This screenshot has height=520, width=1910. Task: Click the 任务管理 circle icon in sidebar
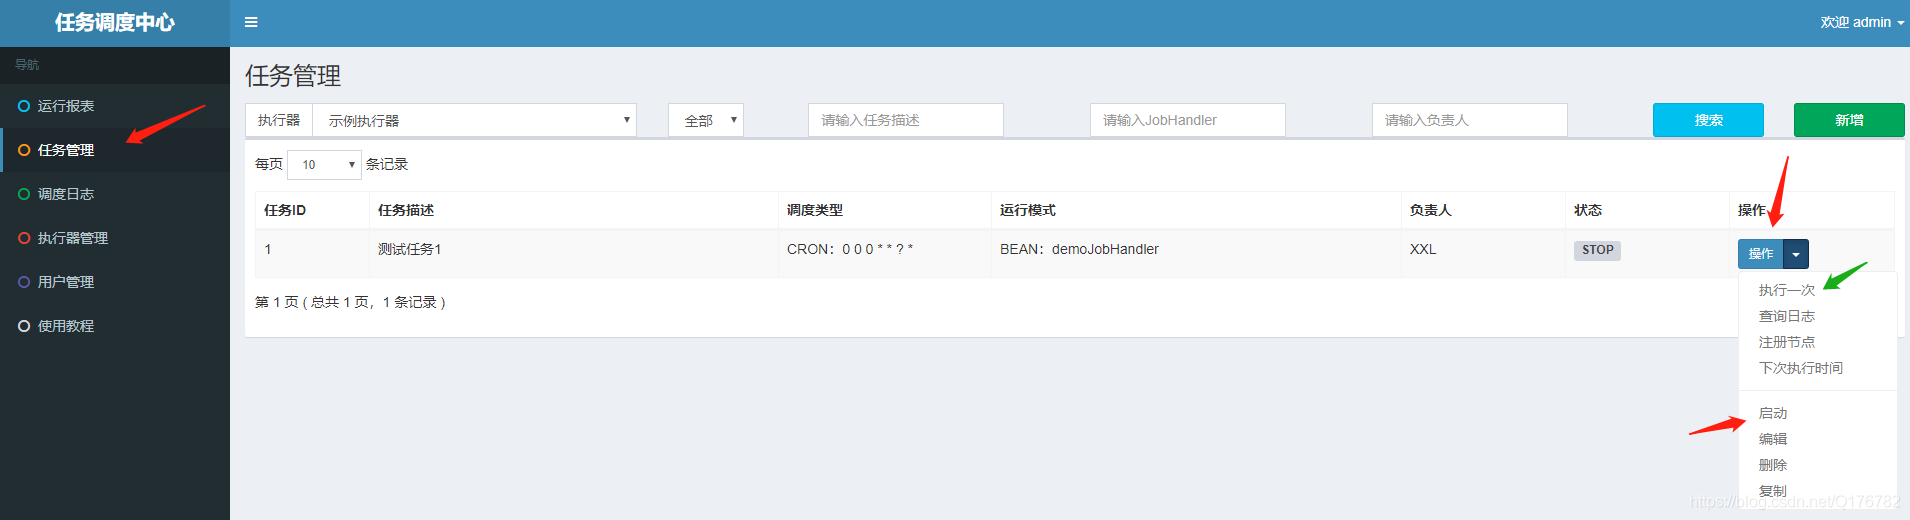point(24,150)
